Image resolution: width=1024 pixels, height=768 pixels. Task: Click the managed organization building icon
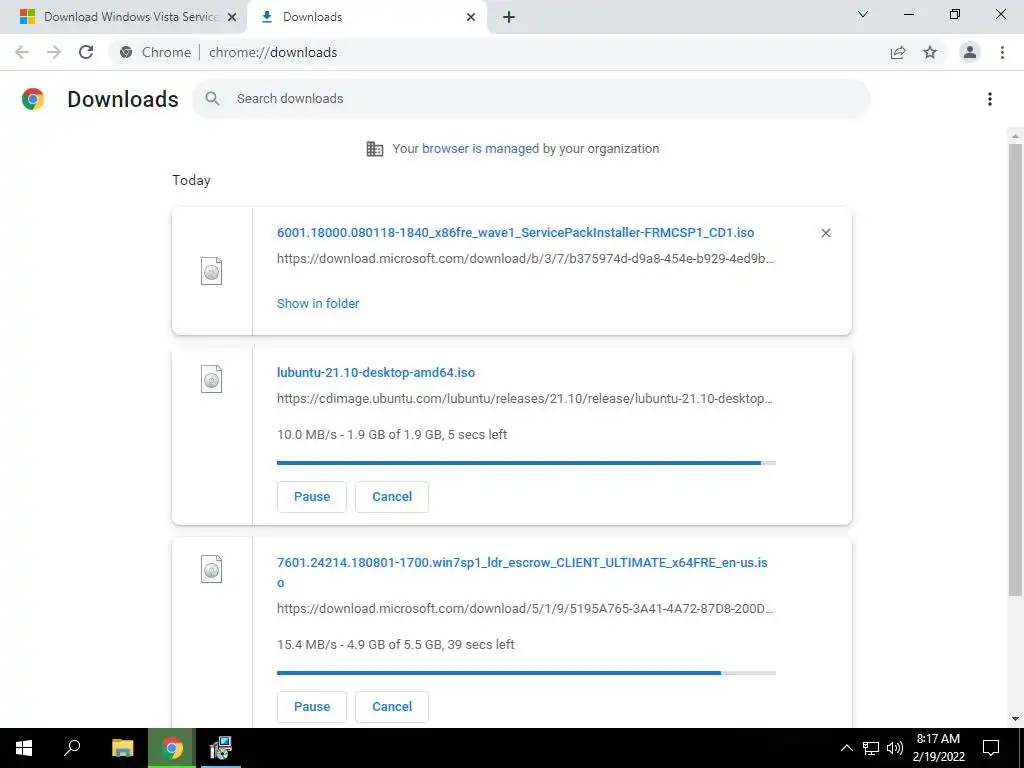coord(375,149)
